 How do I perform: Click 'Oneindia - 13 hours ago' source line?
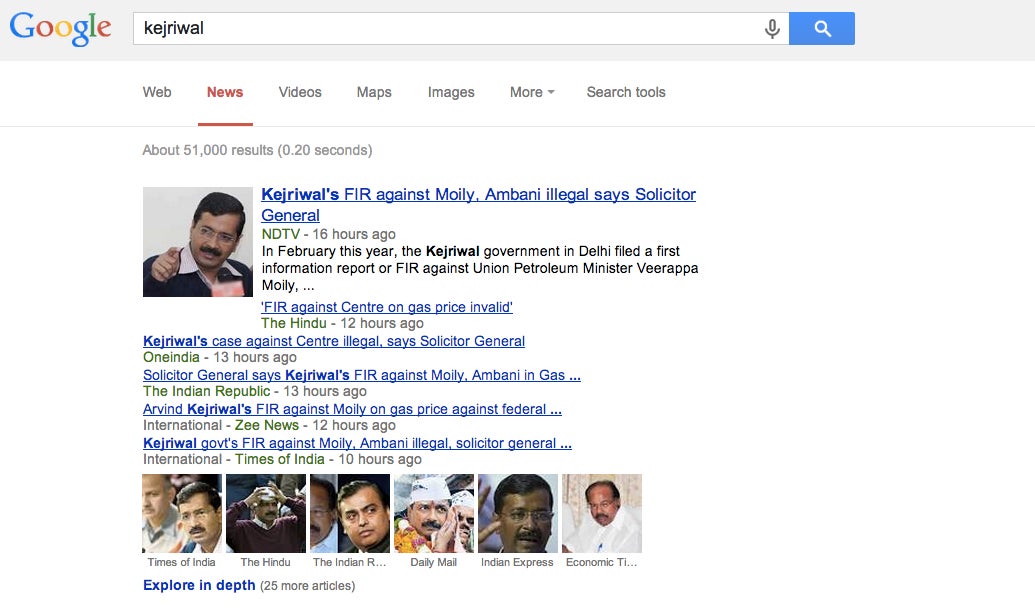(220, 357)
